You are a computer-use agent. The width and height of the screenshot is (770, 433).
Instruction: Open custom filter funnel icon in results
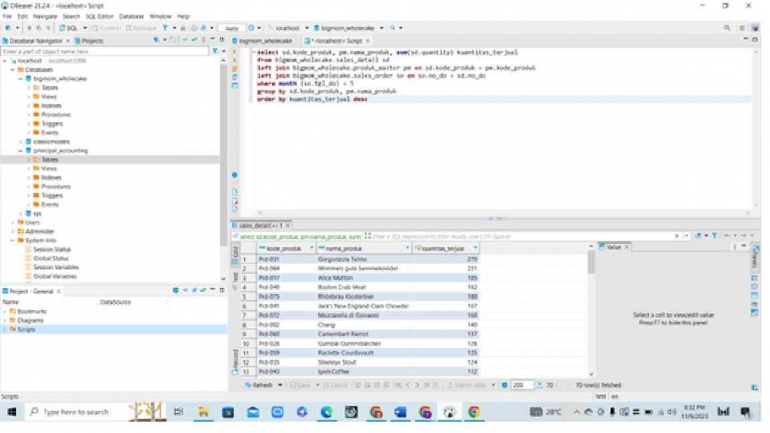[x=715, y=236]
